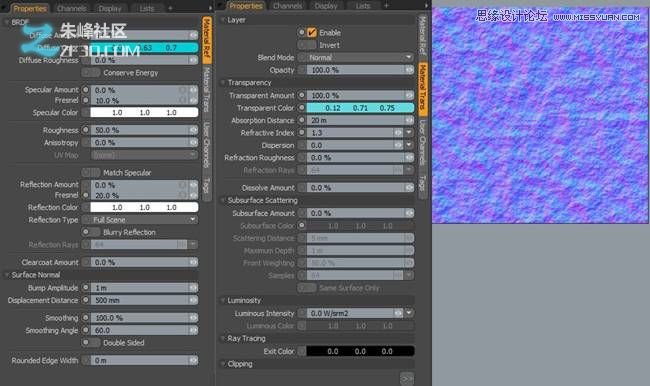Uncheck the Layer Enable checkbox
Viewport: 650px width, 386px height.
pyautogui.click(x=312, y=32)
